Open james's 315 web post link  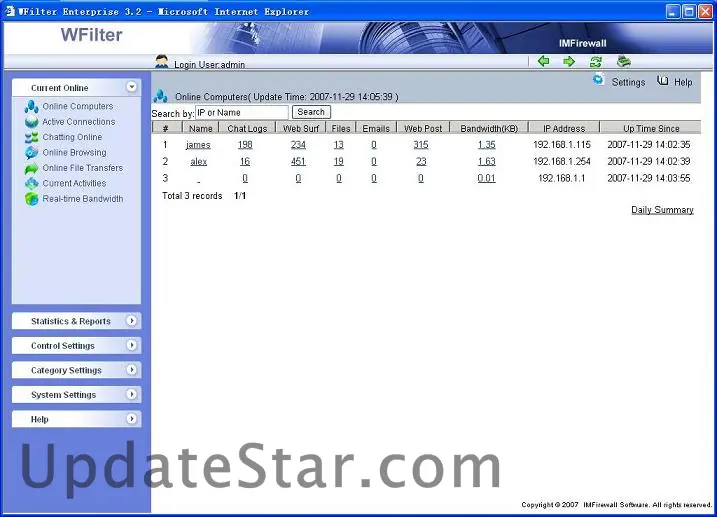tap(421, 145)
